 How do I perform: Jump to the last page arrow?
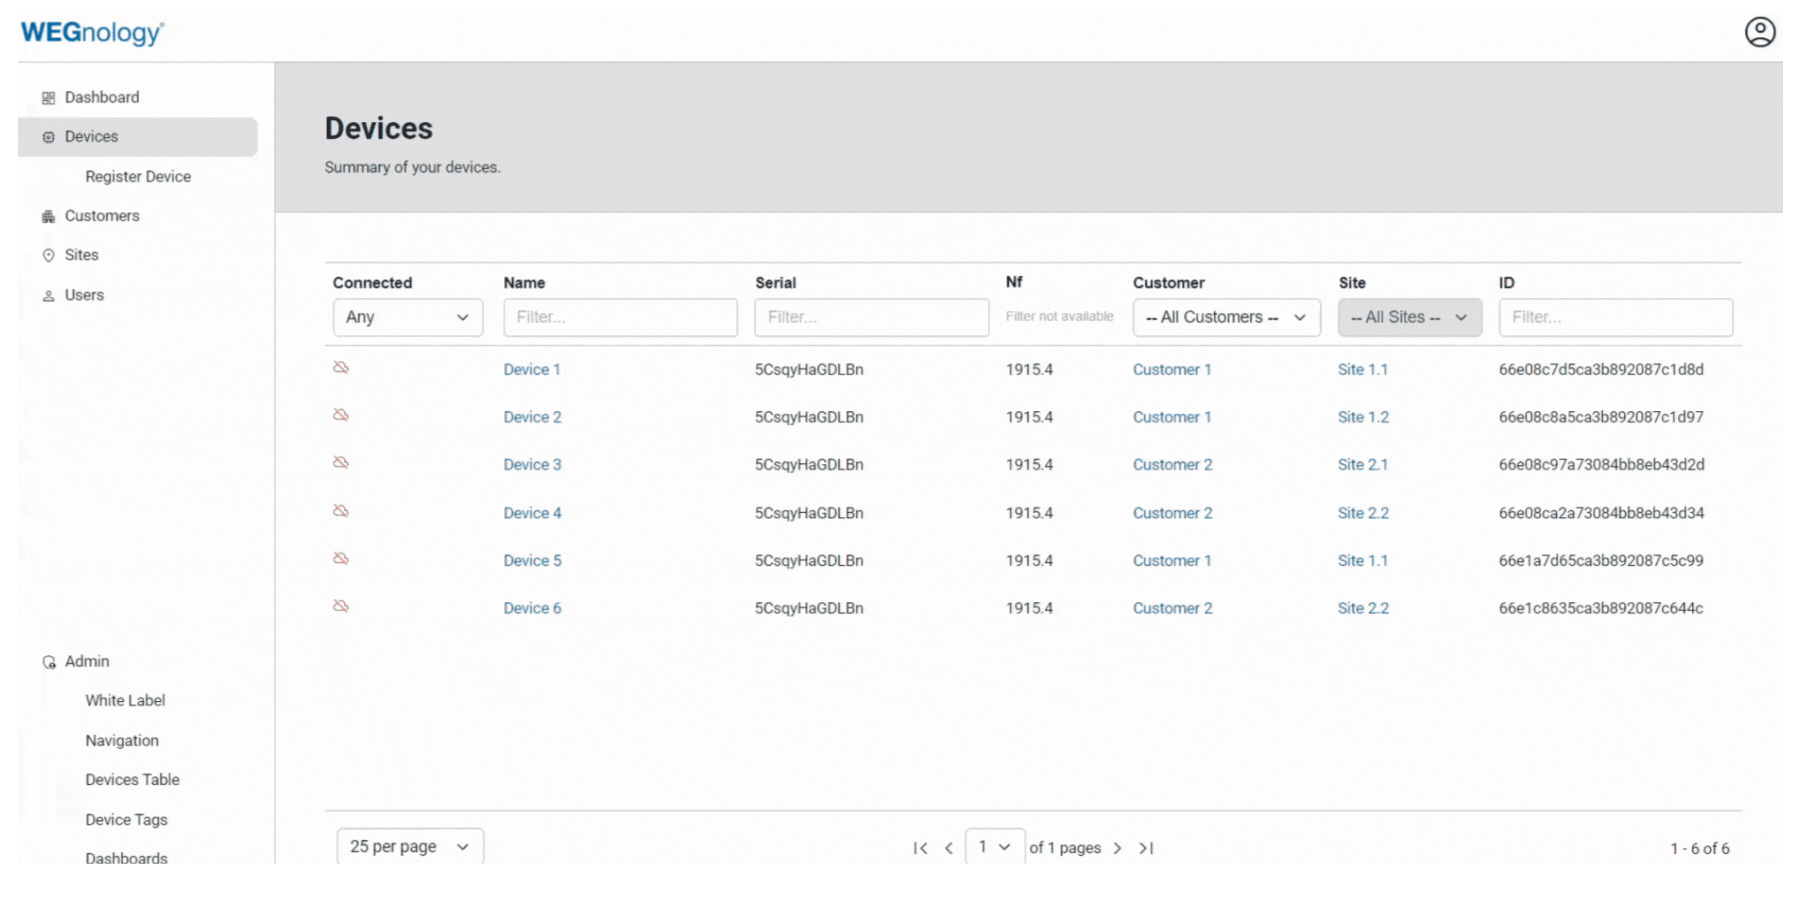point(1146,848)
